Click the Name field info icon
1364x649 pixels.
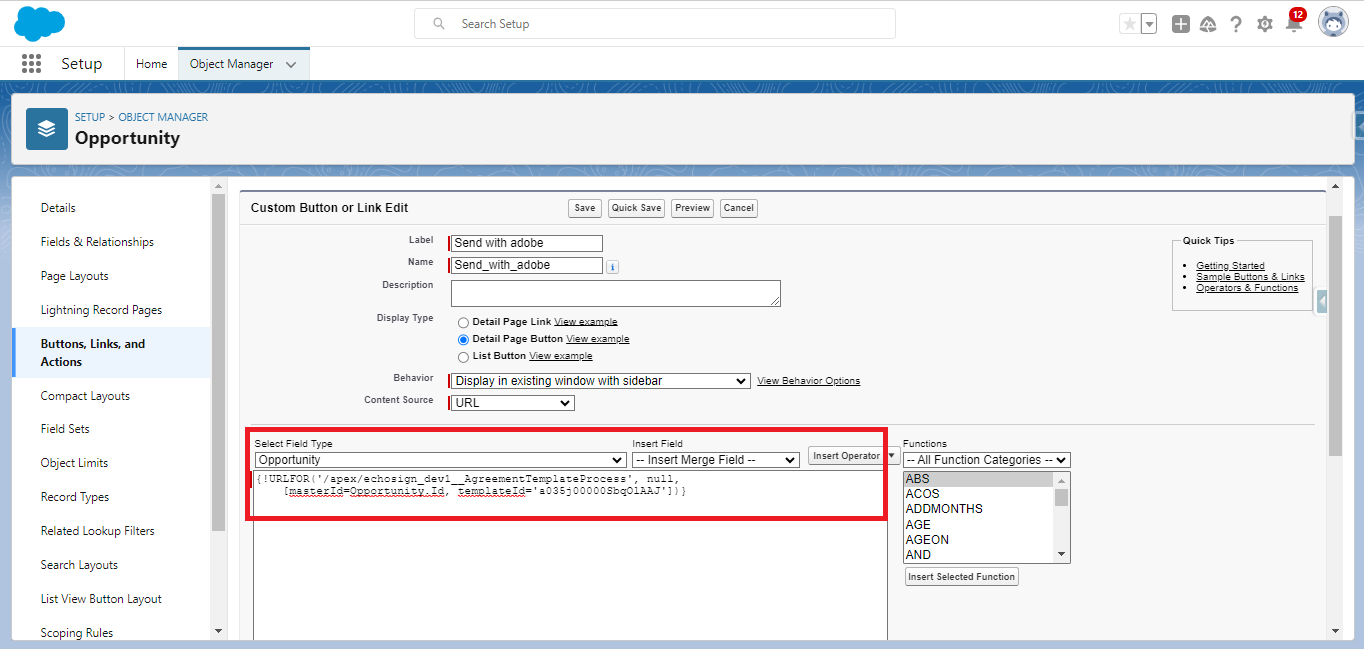click(613, 267)
